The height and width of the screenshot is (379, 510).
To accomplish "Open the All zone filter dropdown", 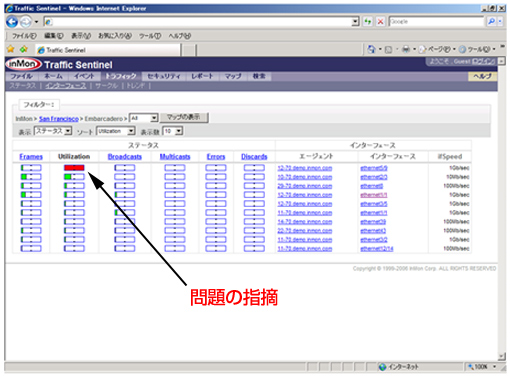I will pos(143,118).
